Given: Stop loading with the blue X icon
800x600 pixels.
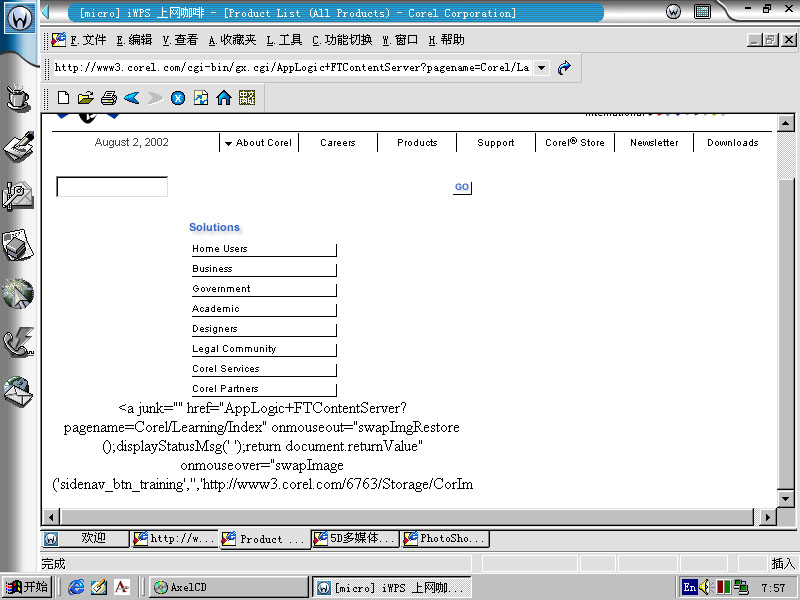Looking at the screenshot, I should coord(178,97).
